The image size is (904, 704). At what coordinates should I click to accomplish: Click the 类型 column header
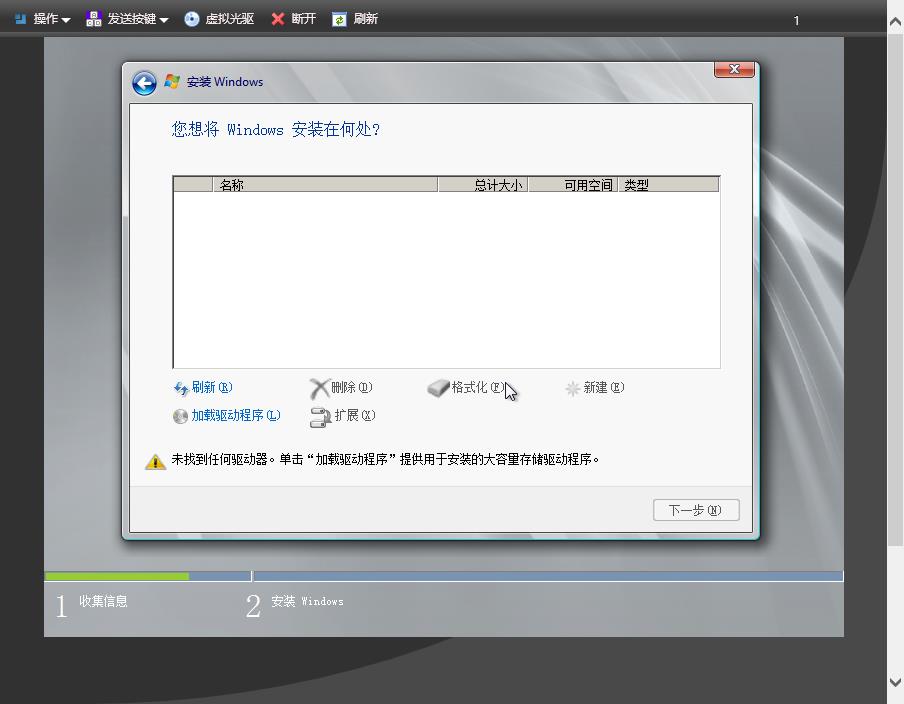click(669, 185)
